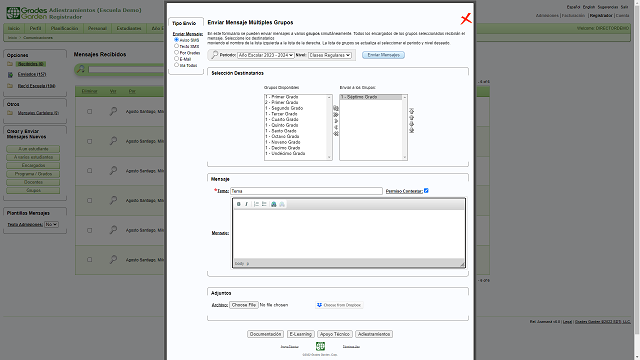Select '1 - Séptimo Grado' in send list
This screenshot has width=640, height=360.
point(371,97)
